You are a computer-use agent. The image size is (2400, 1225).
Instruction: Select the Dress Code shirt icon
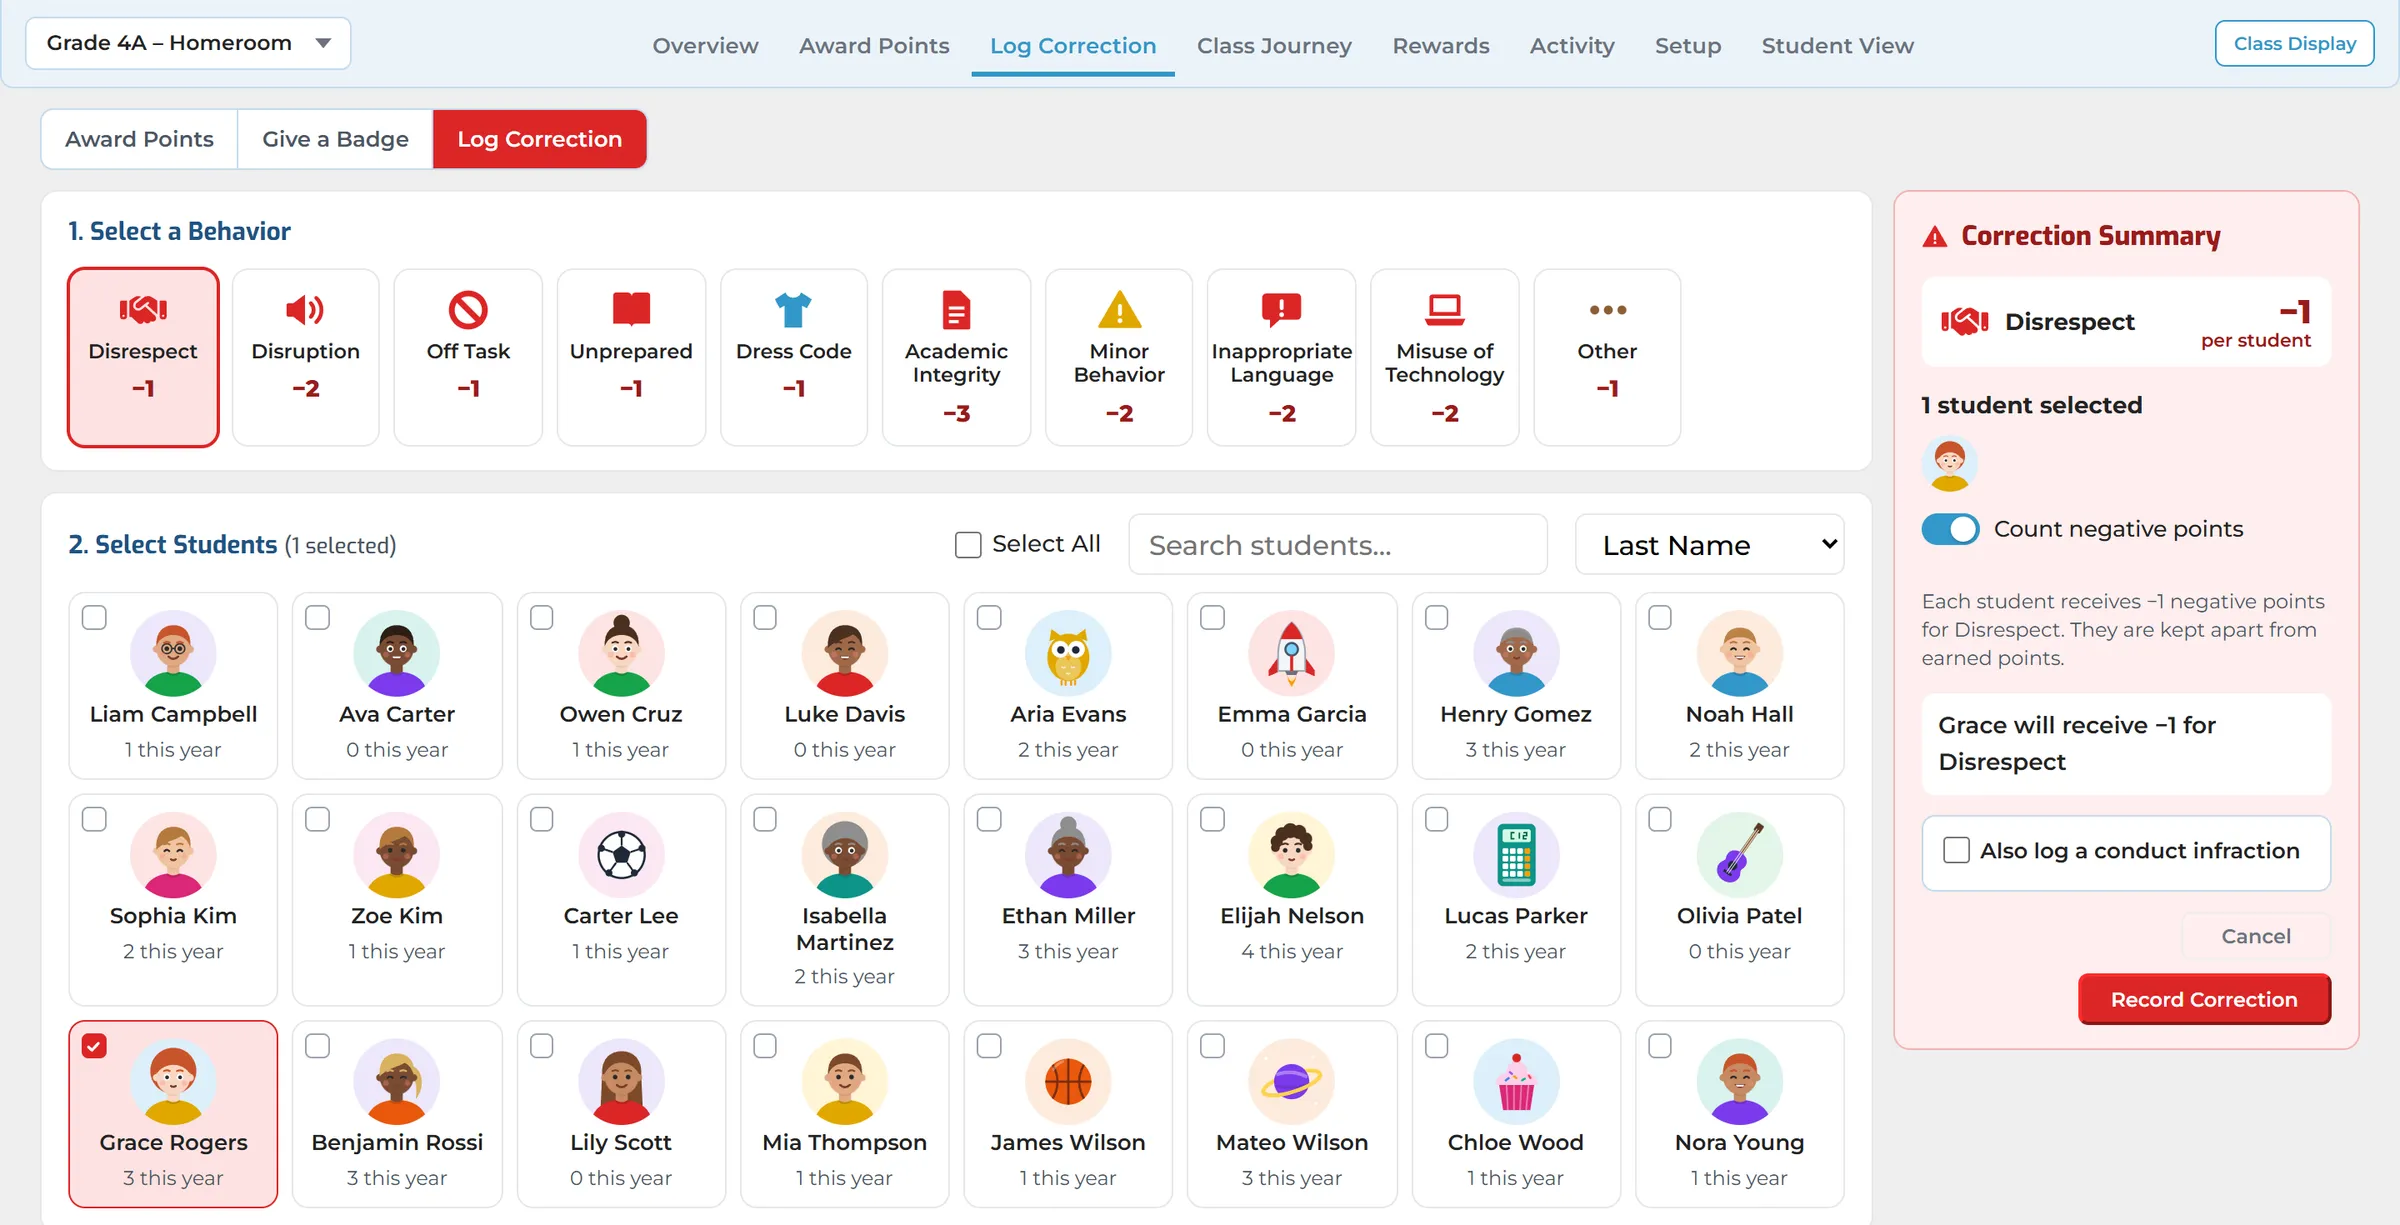pyautogui.click(x=793, y=310)
